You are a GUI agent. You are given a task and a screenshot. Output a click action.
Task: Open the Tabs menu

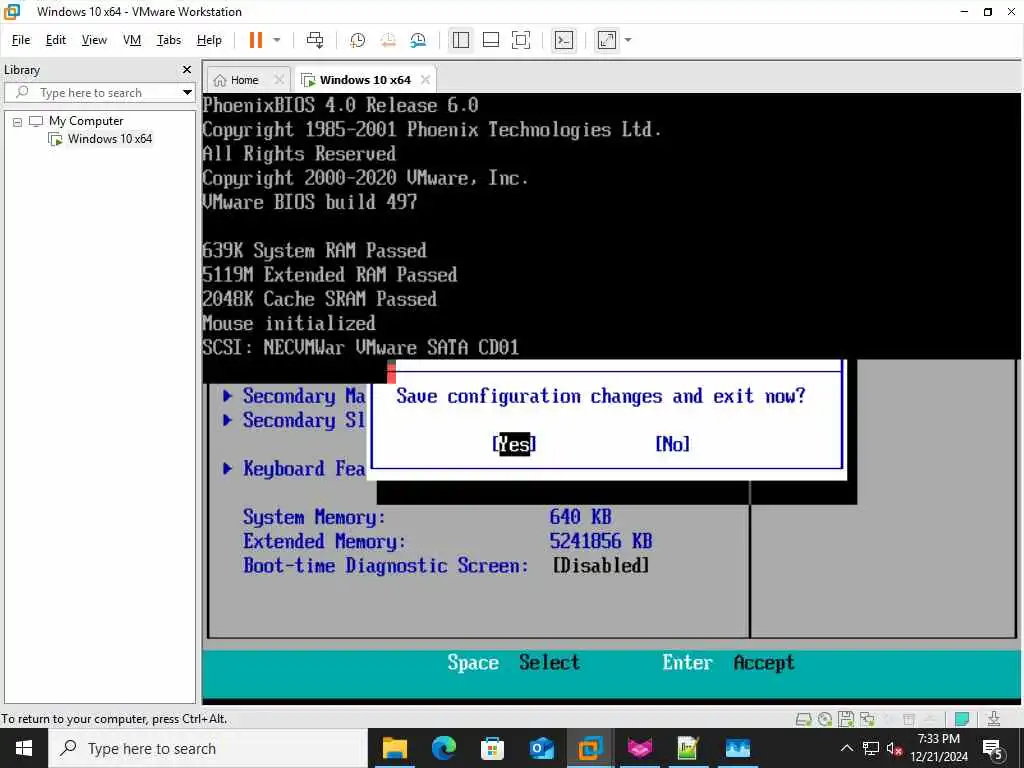coord(168,40)
